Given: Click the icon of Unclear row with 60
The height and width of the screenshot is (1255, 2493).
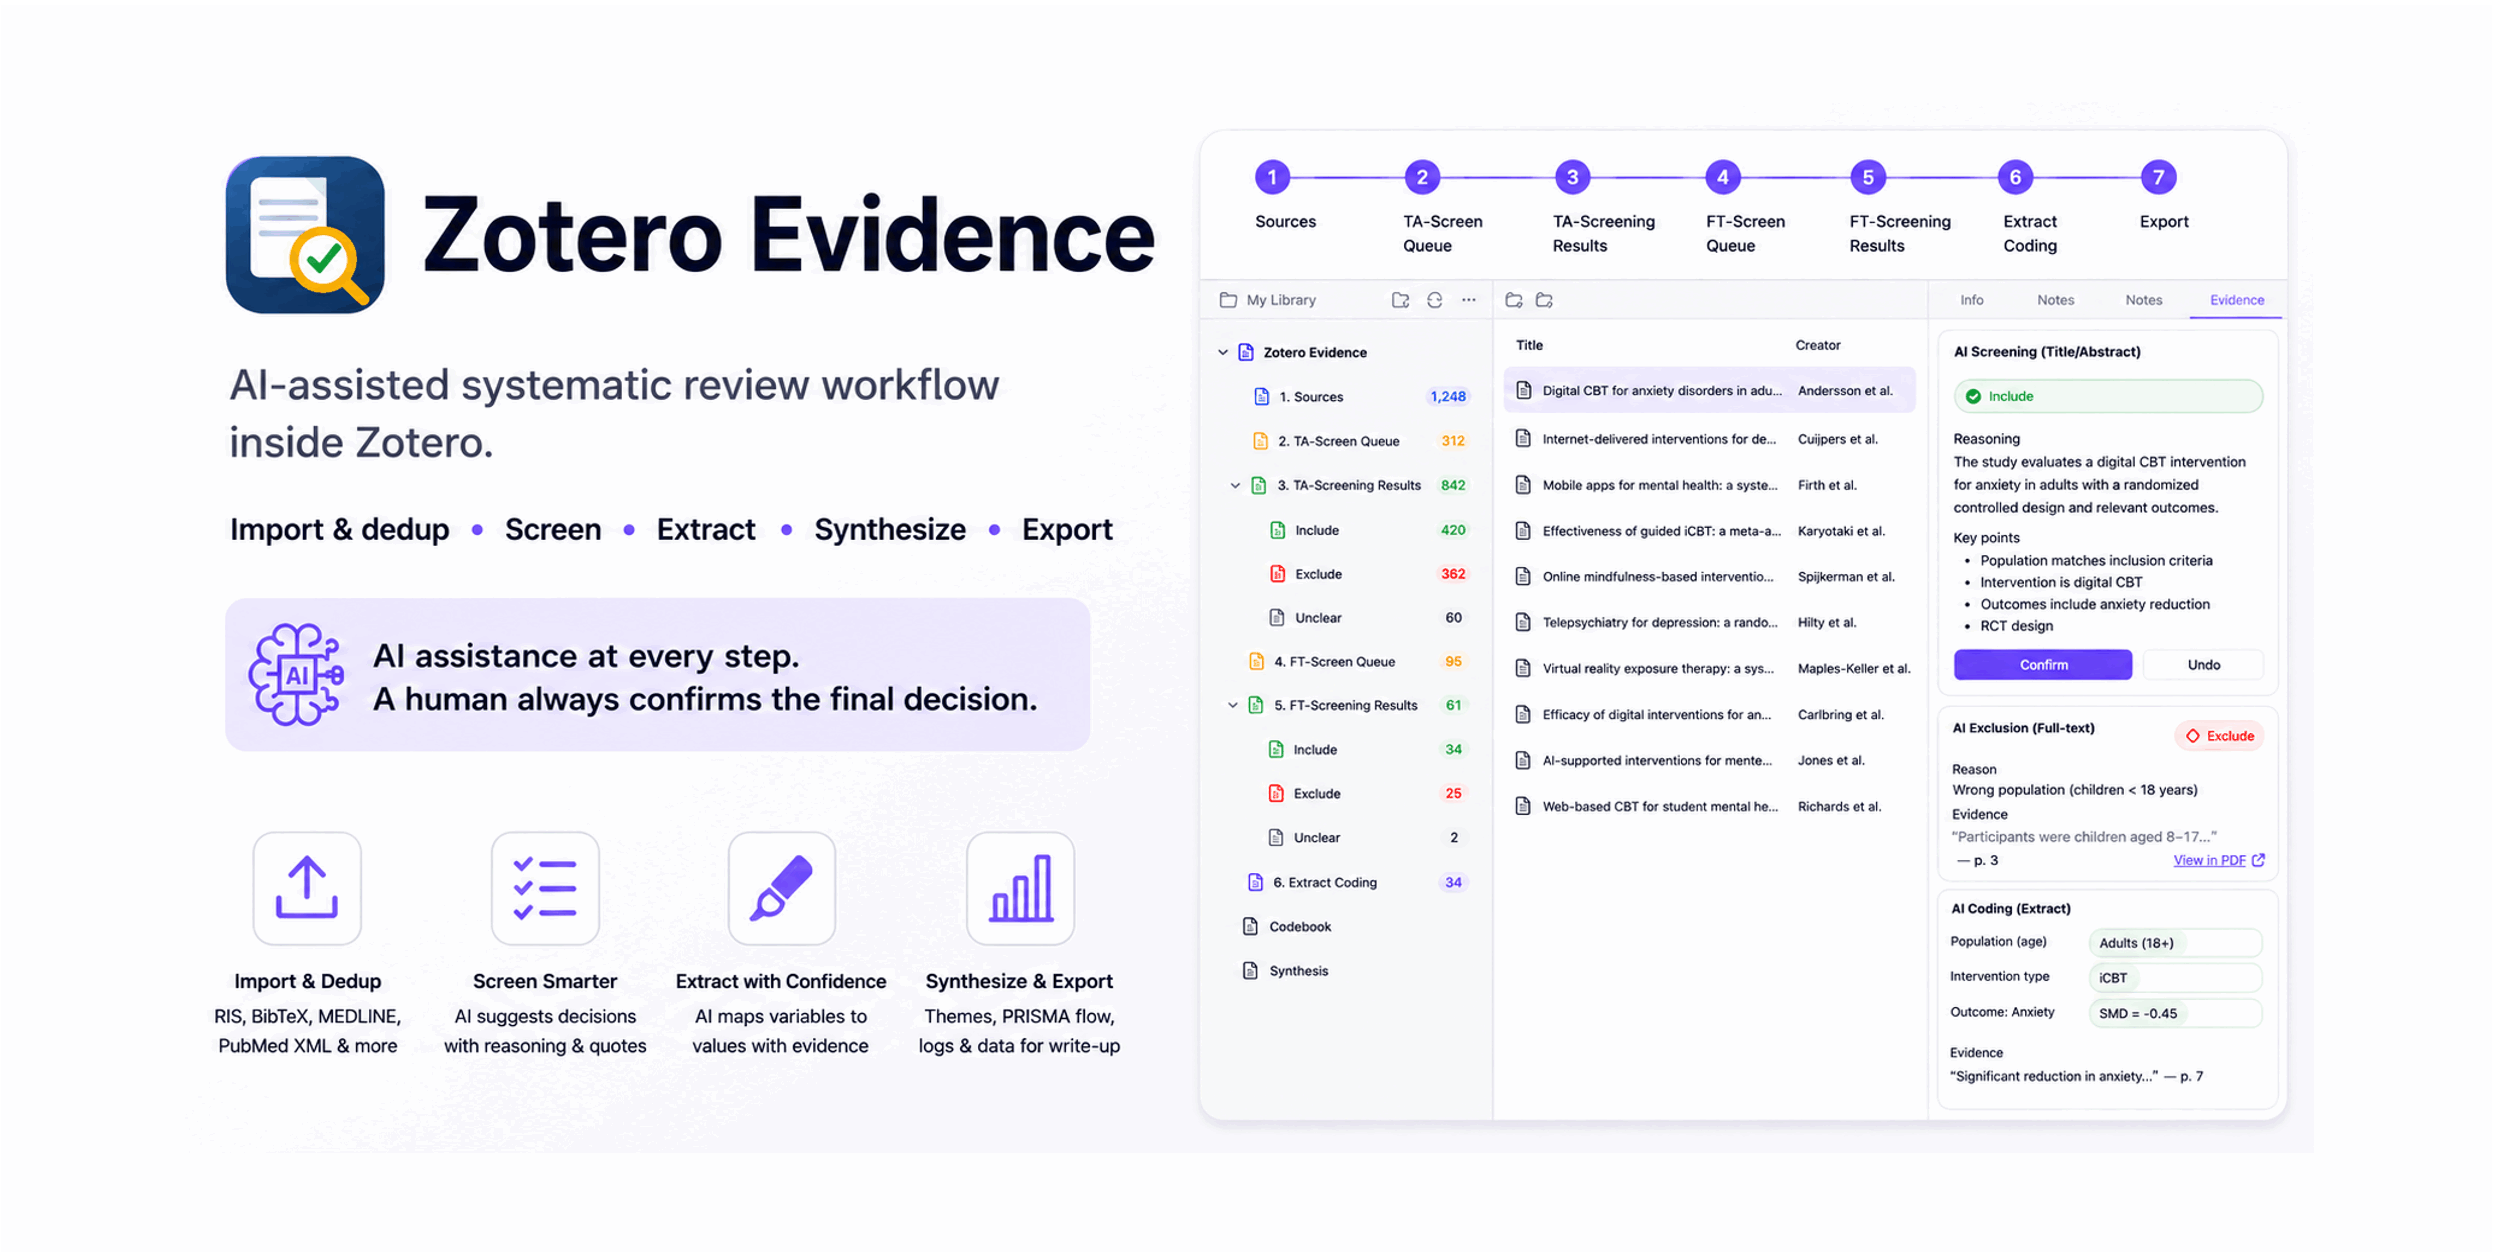Looking at the screenshot, I should (1277, 618).
